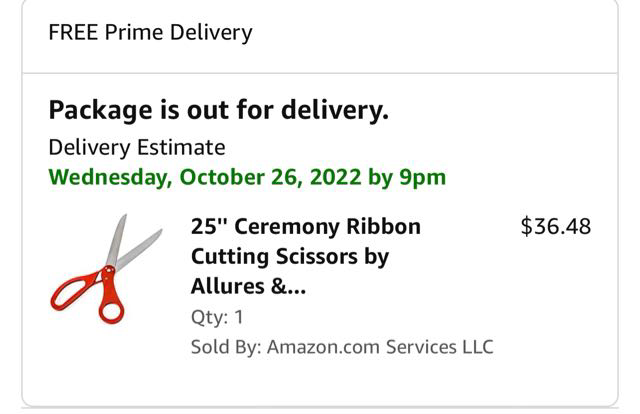Click the $36.48 item price
This screenshot has width=640, height=414.
556,226
